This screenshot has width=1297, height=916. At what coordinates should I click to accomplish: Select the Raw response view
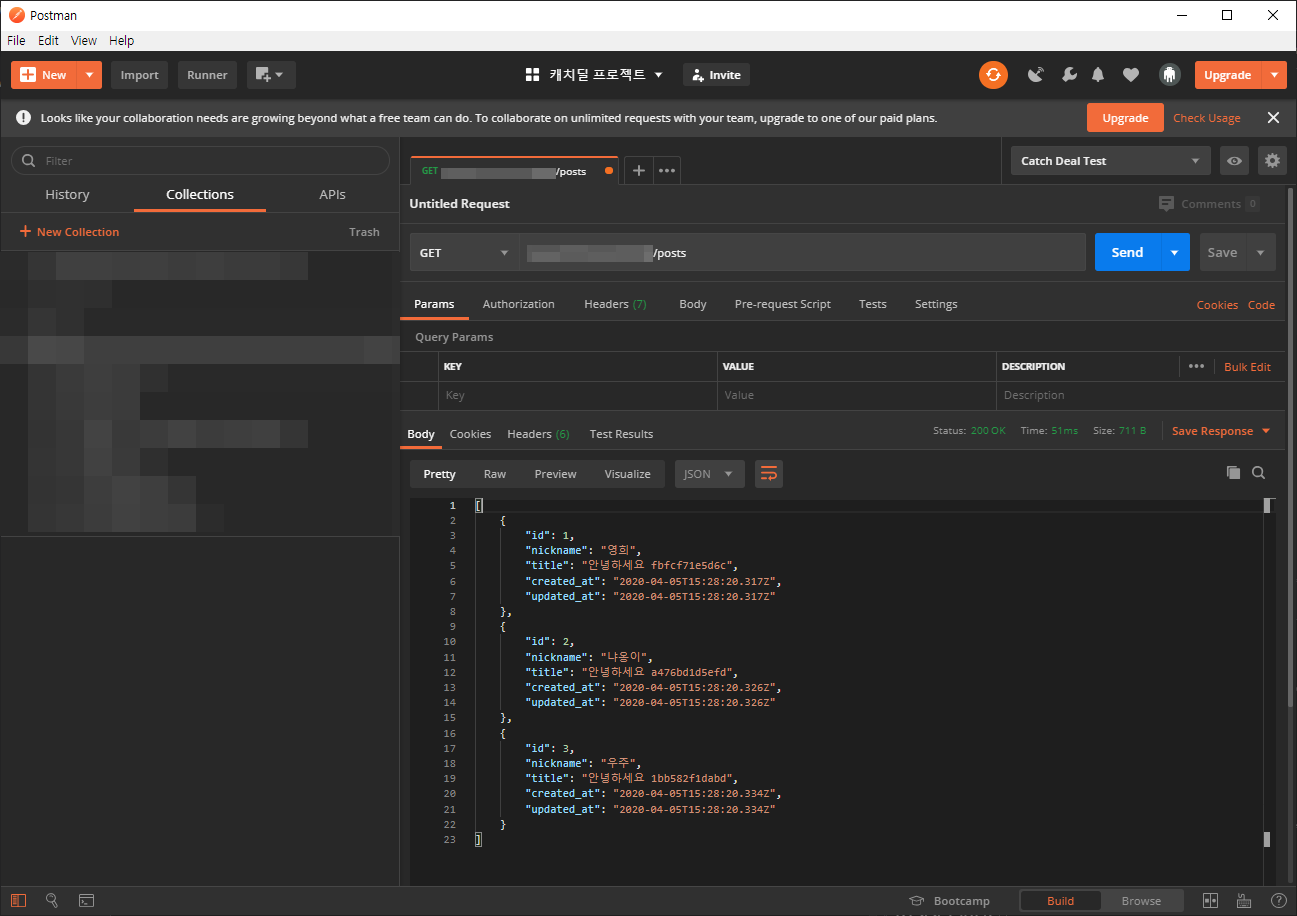(495, 474)
